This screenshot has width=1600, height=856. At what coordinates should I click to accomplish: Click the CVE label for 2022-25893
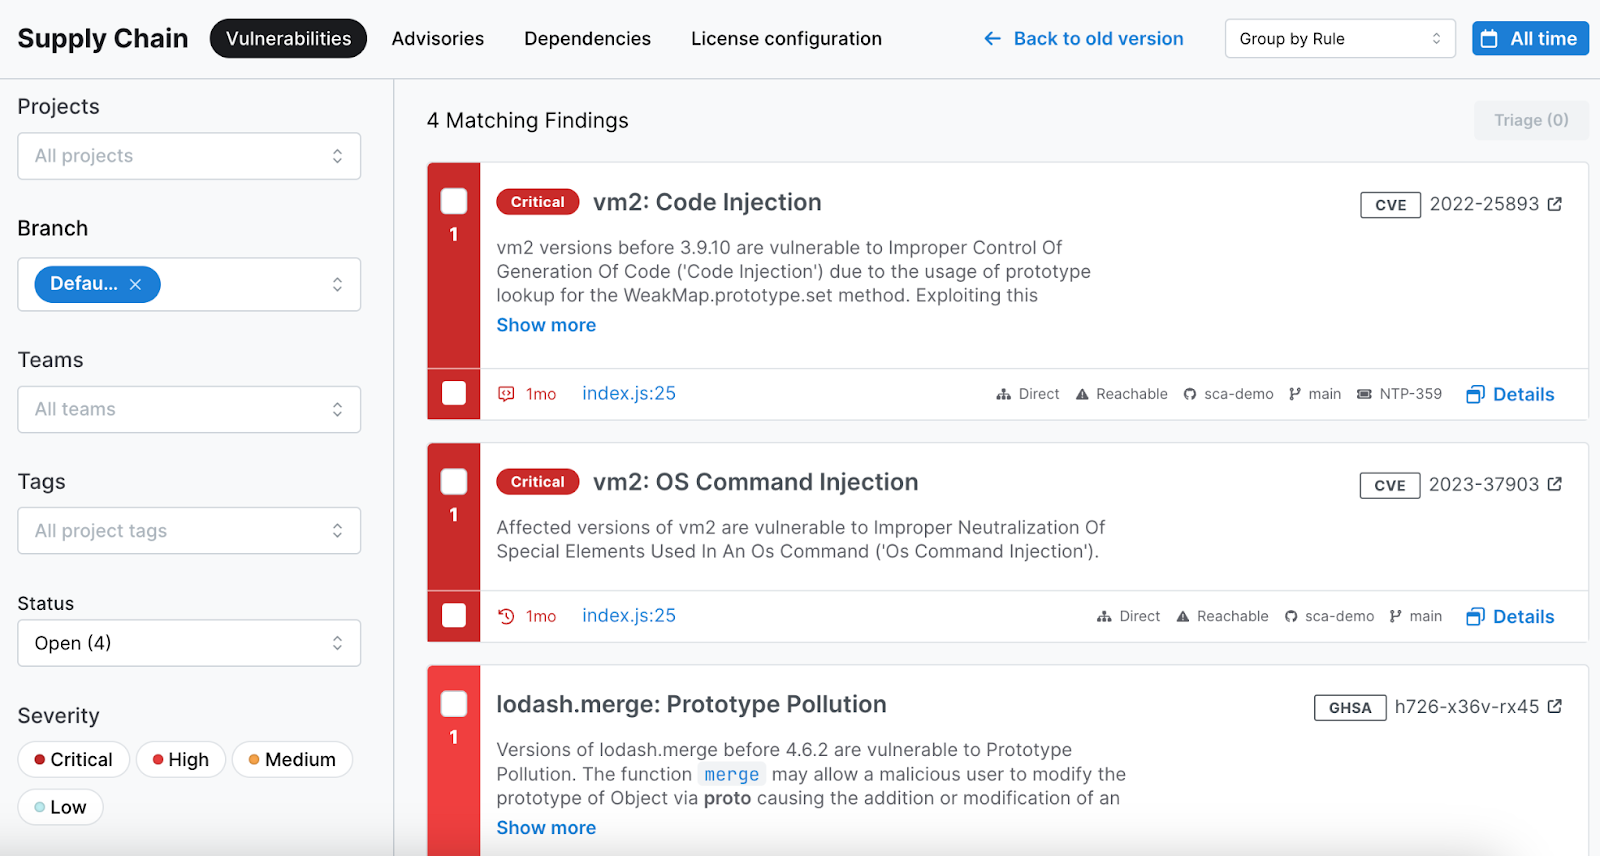tap(1390, 205)
